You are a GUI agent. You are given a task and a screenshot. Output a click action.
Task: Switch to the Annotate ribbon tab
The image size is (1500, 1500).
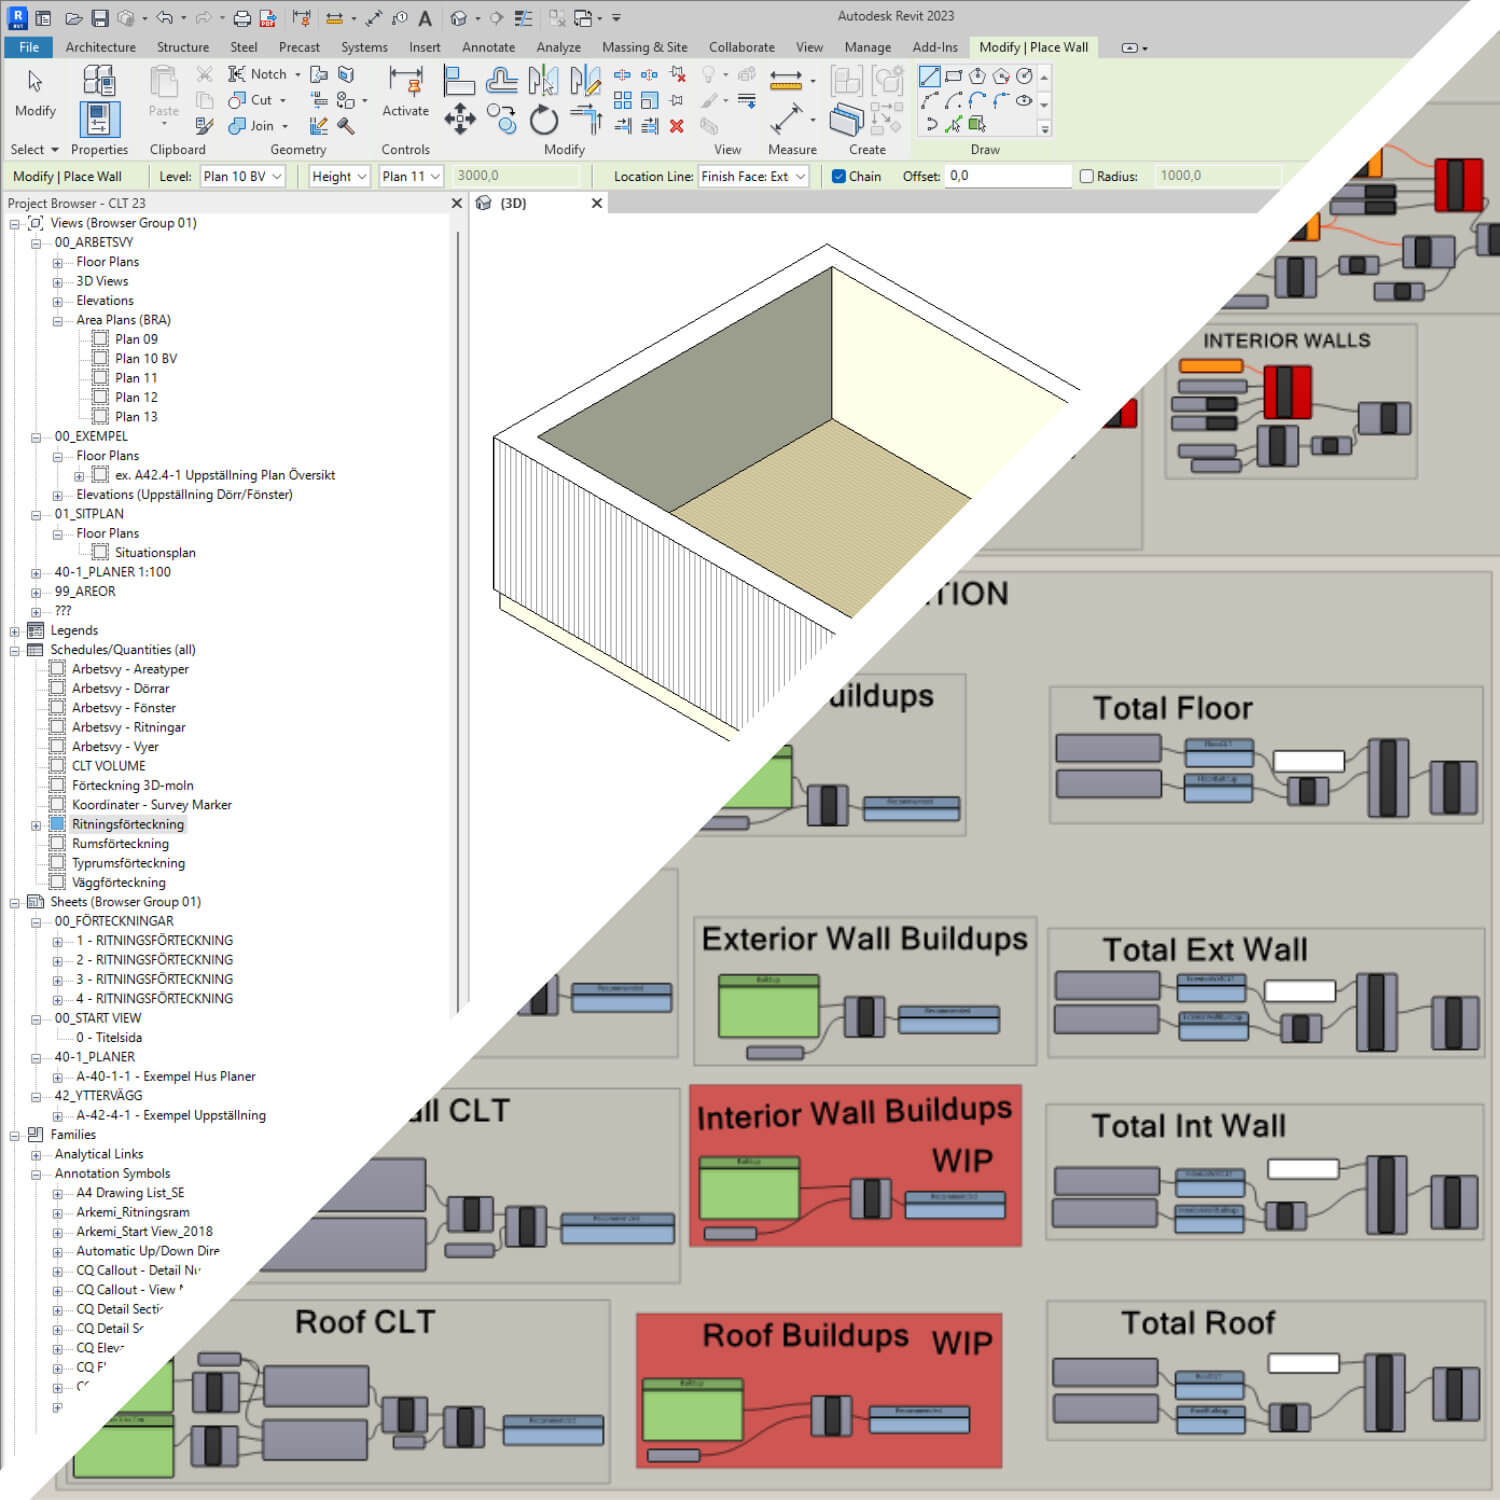[x=488, y=47]
